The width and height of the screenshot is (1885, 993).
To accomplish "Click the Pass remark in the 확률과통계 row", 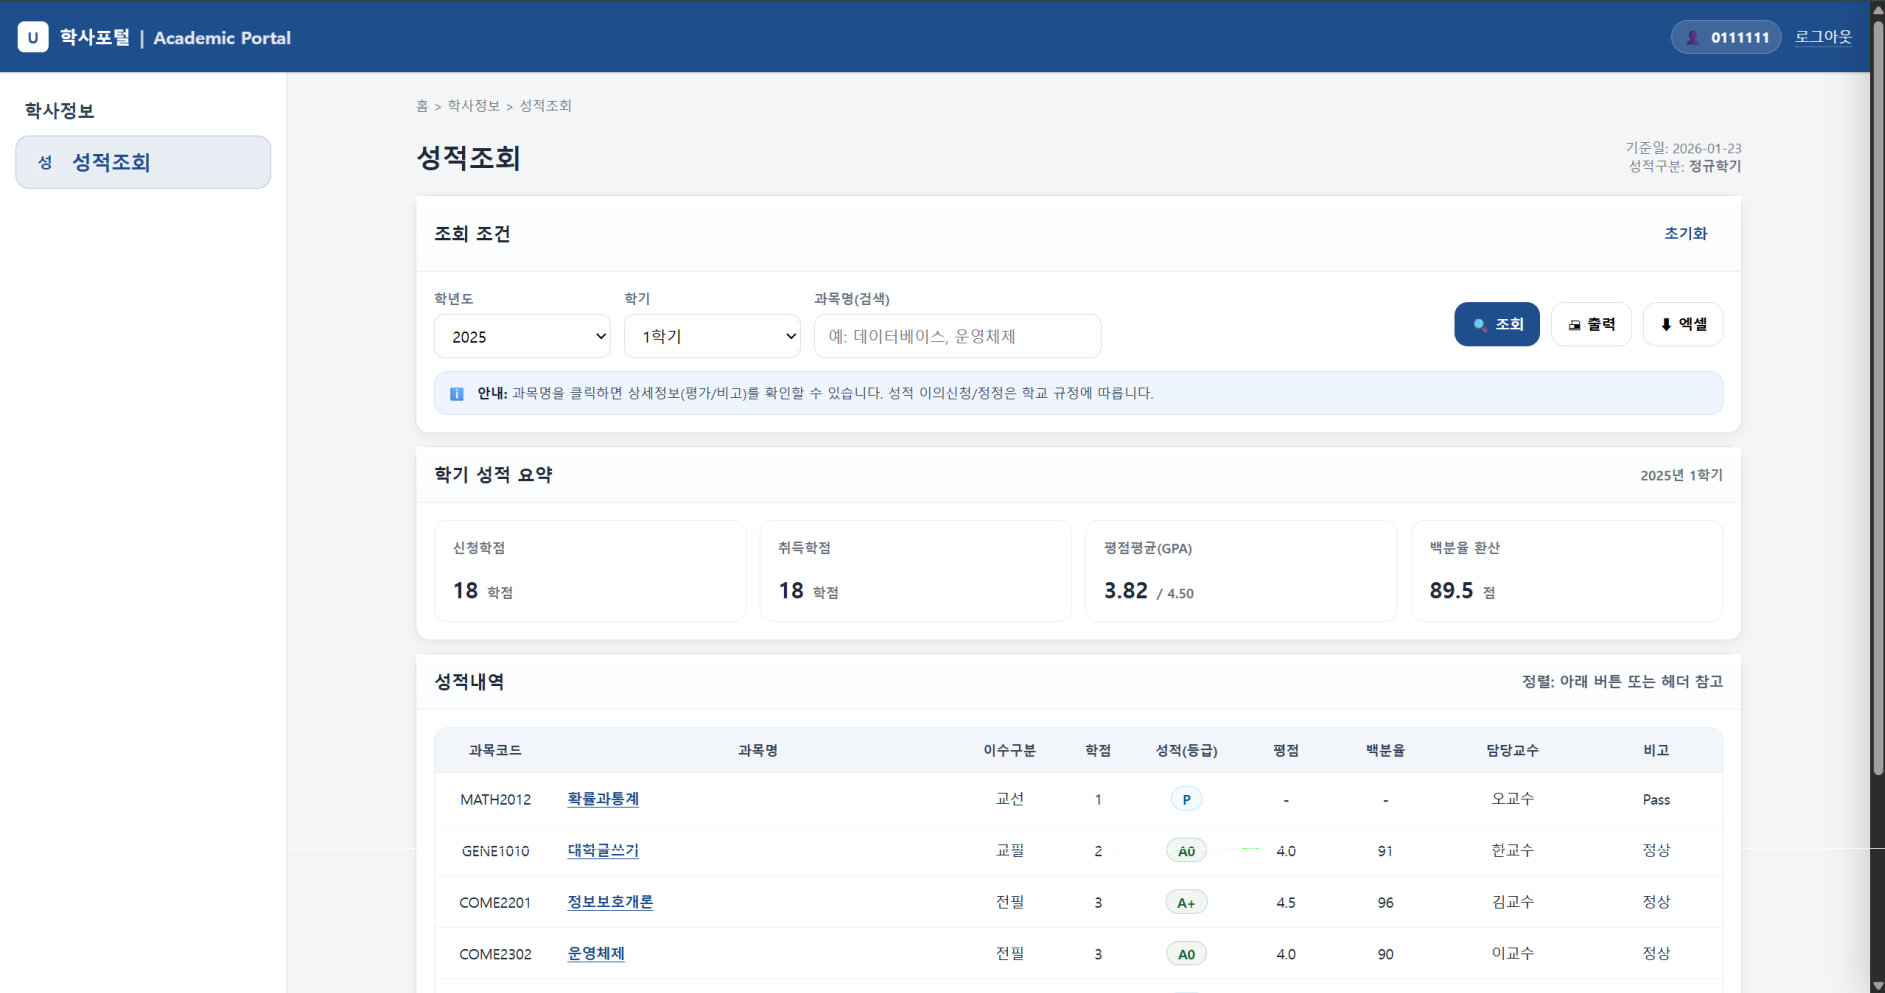I will click(x=1656, y=799).
